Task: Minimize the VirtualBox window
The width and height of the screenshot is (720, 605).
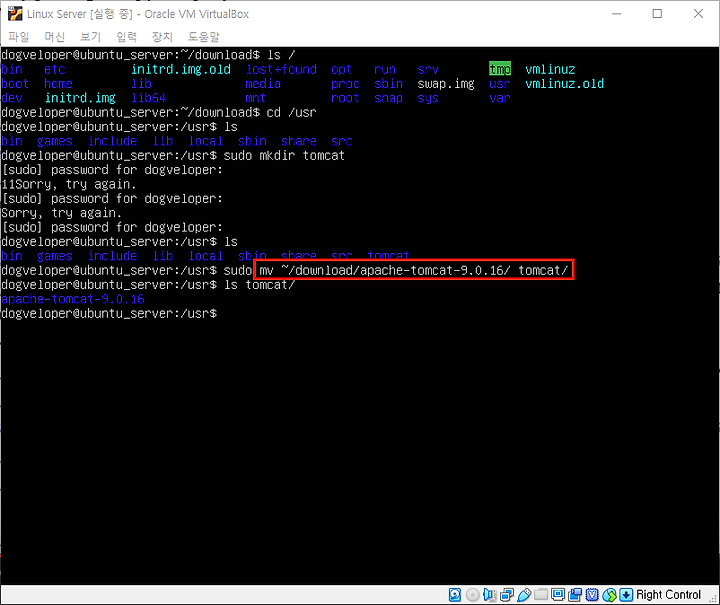Action: click(x=617, y=14)
